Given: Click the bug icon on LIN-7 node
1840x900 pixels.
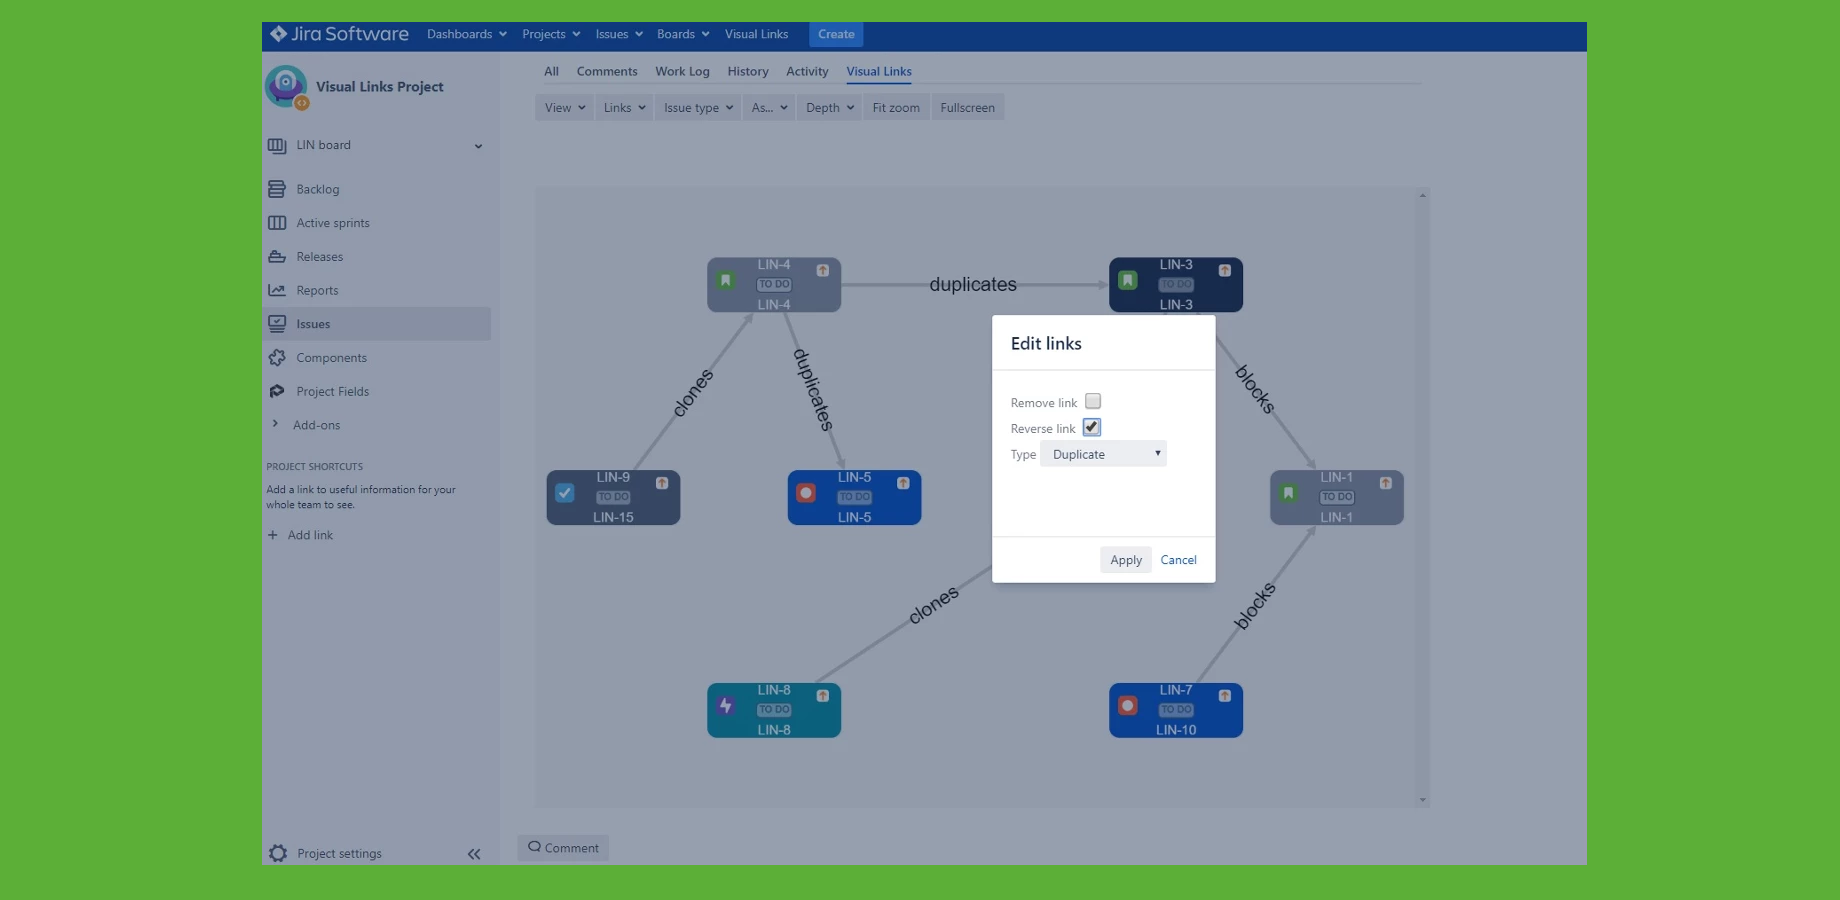Looking at the screenshot, I should click(1128, 706).
